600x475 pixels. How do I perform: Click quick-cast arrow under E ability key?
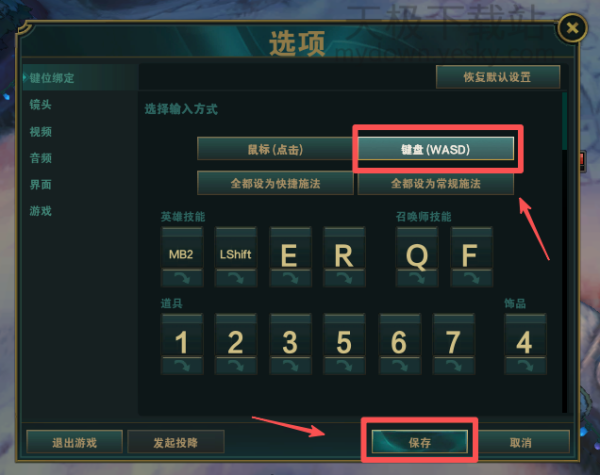click(x=290, y=278)
